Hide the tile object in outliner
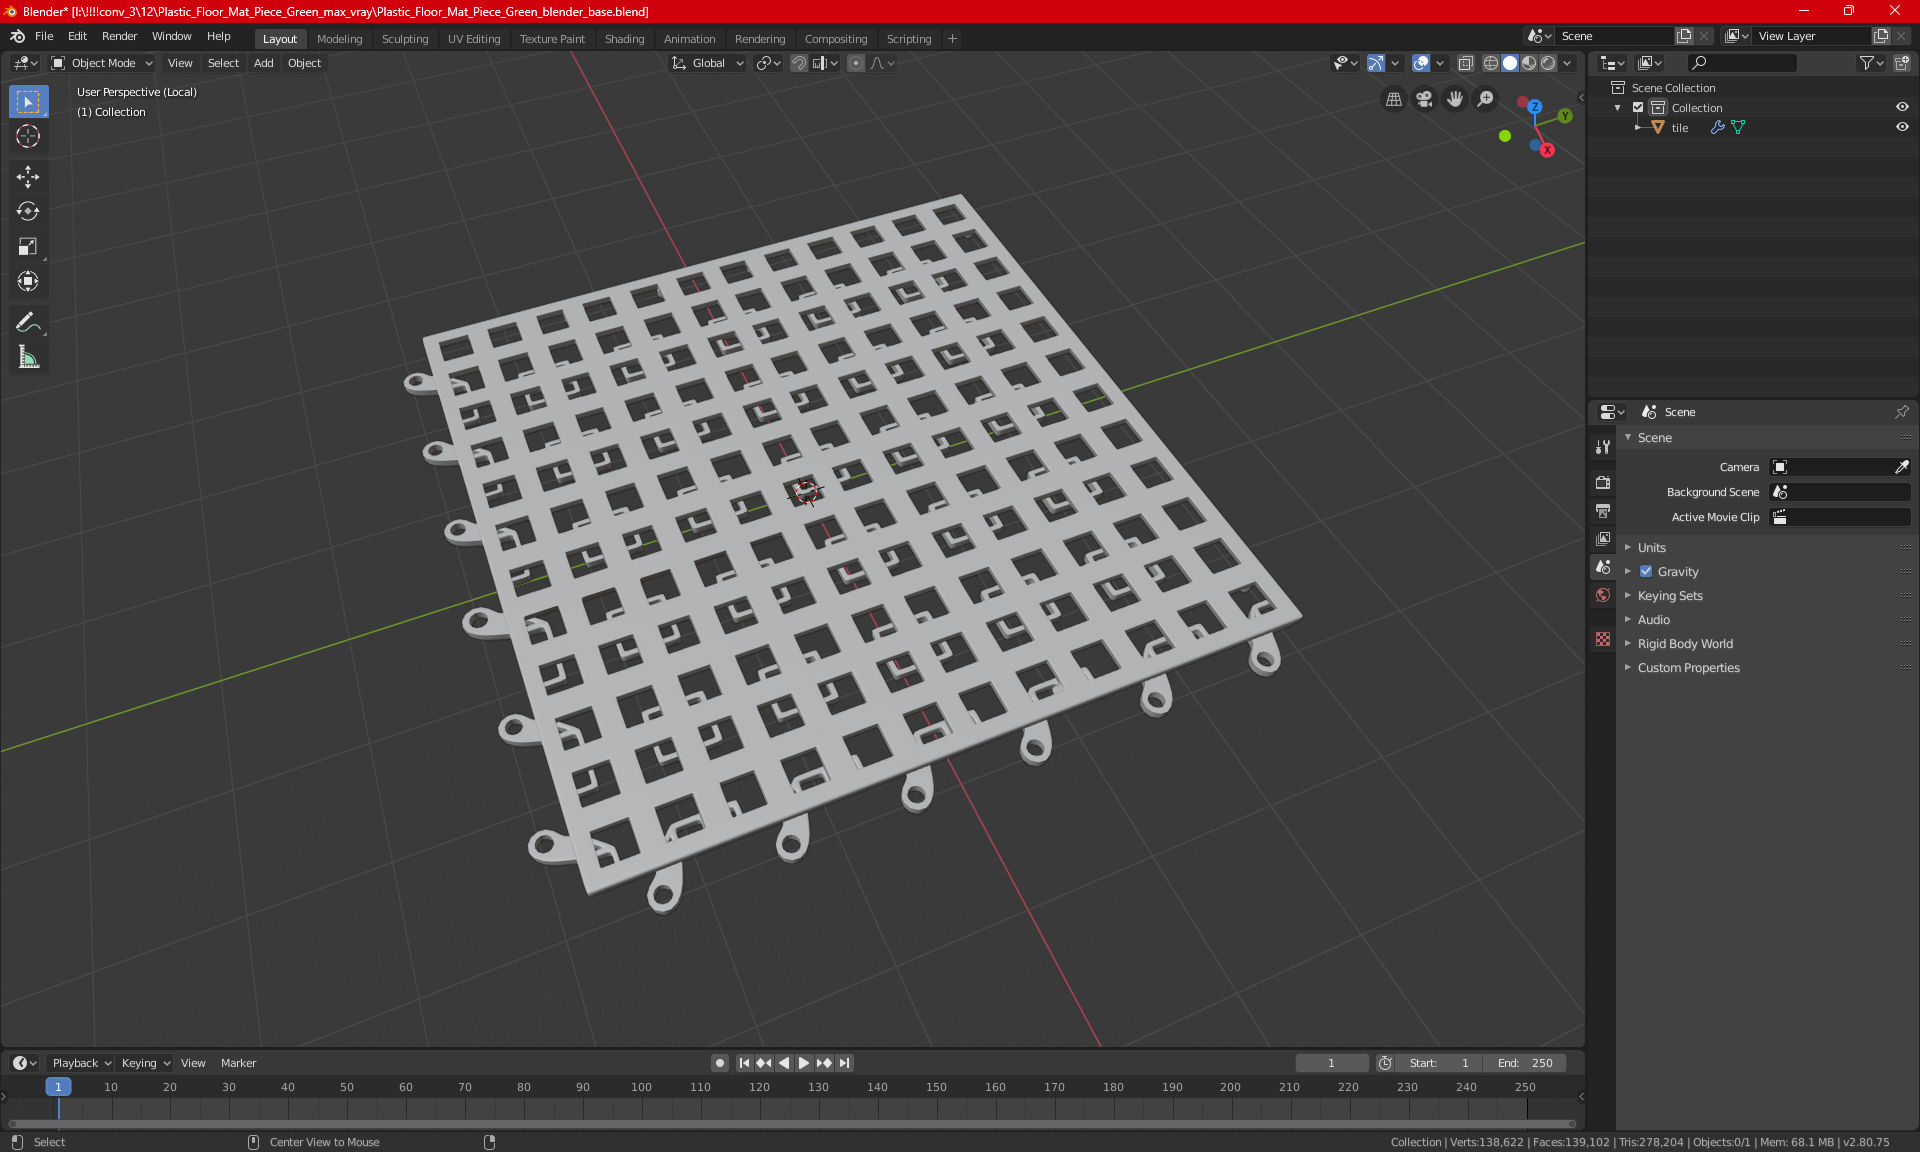Viewport: 1920px width, 1152px height. [1902, 127]
